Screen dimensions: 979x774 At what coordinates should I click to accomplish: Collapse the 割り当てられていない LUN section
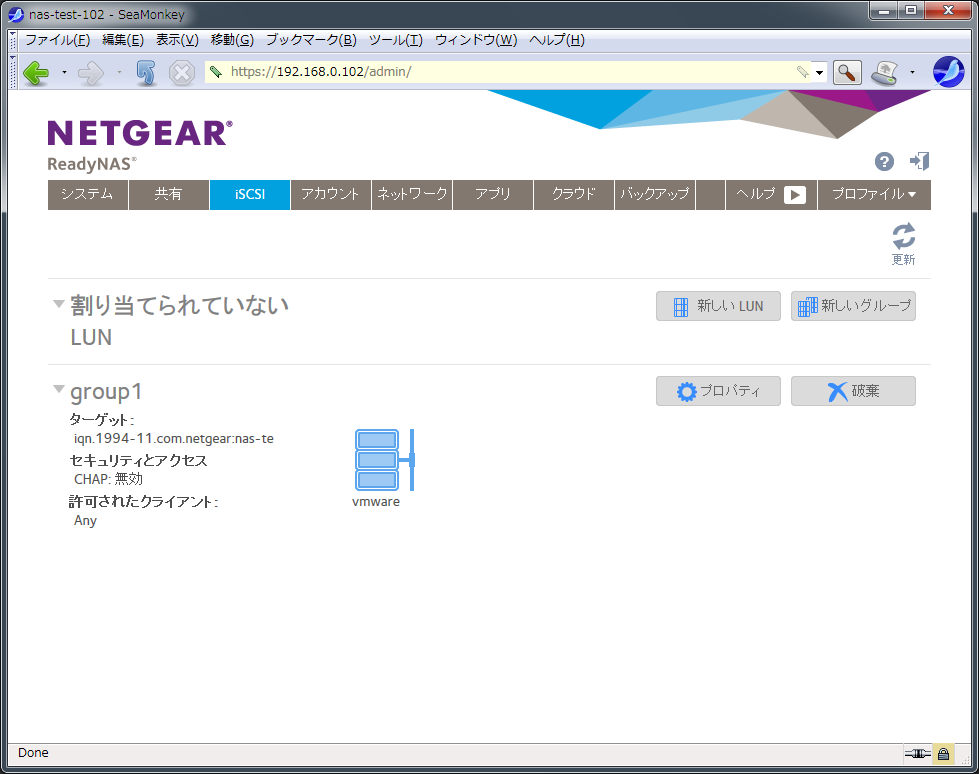59,304
